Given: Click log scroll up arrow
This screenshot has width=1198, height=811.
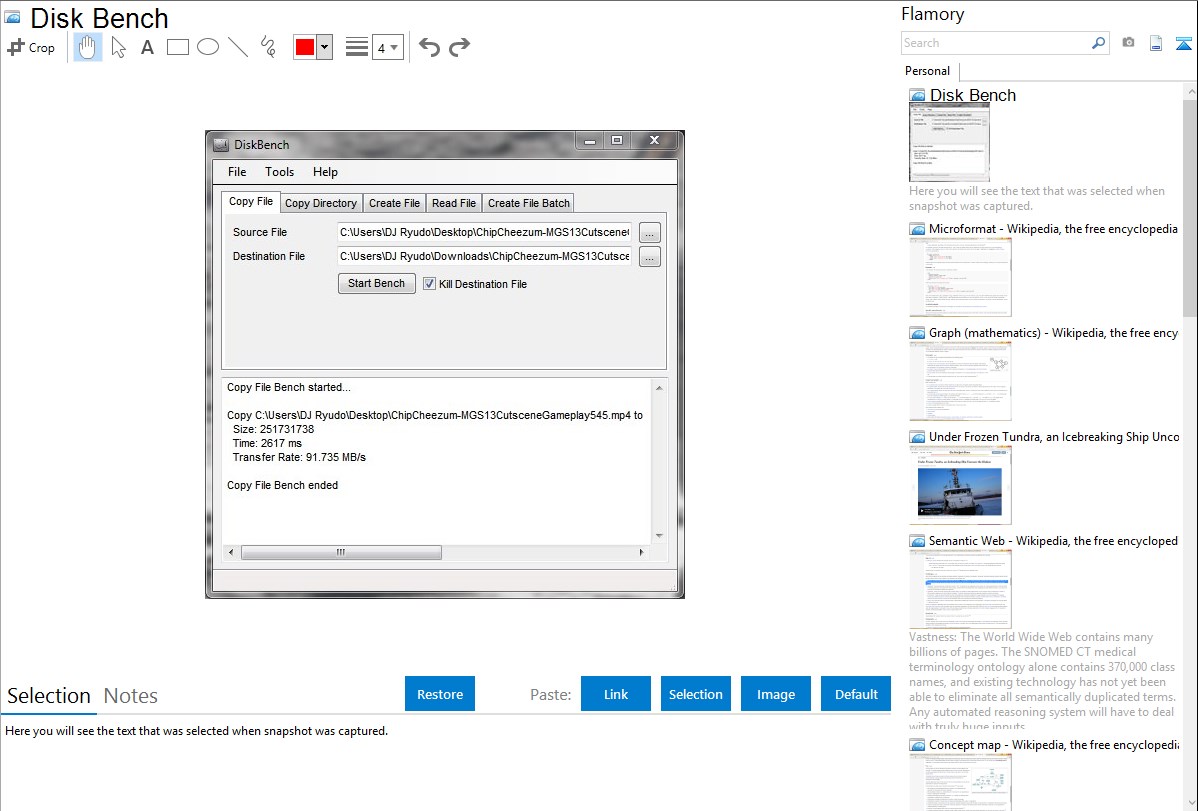Looking at the screenshot, I should point(659,388).
